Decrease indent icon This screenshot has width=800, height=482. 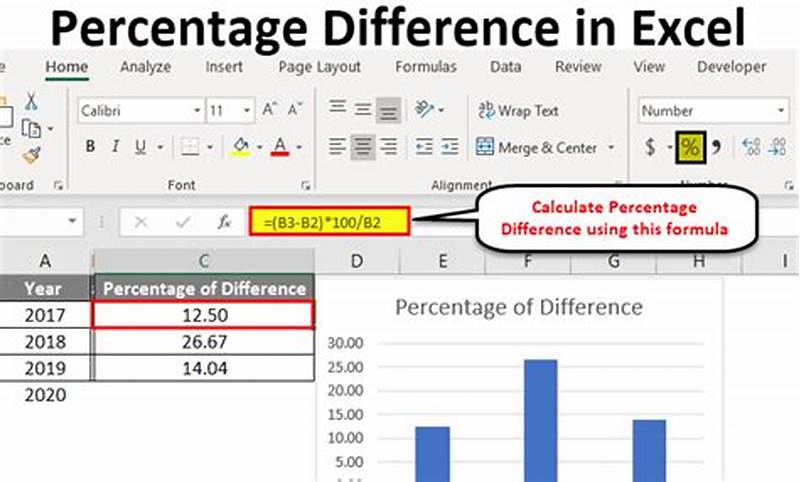(424, 147)
